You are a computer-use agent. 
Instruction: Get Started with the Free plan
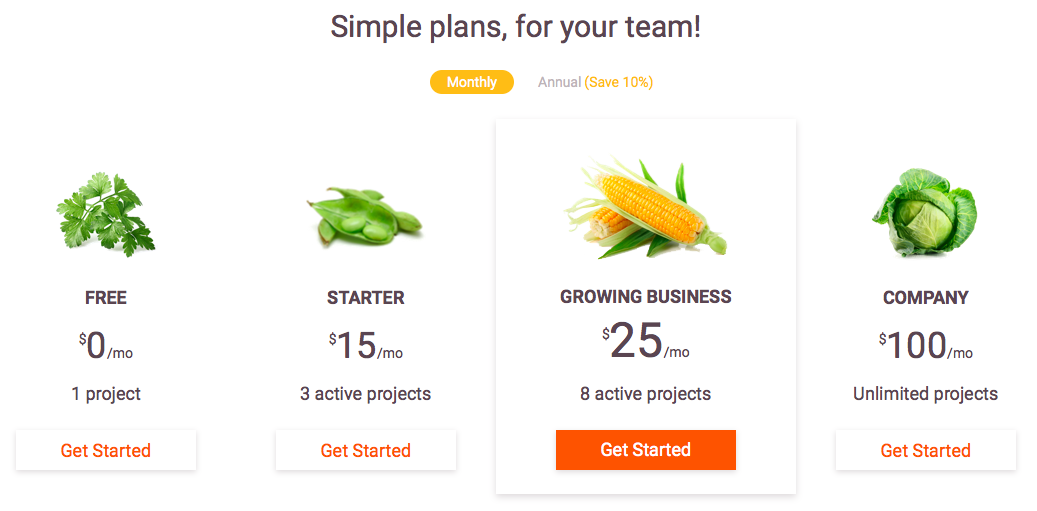[106, 450]
